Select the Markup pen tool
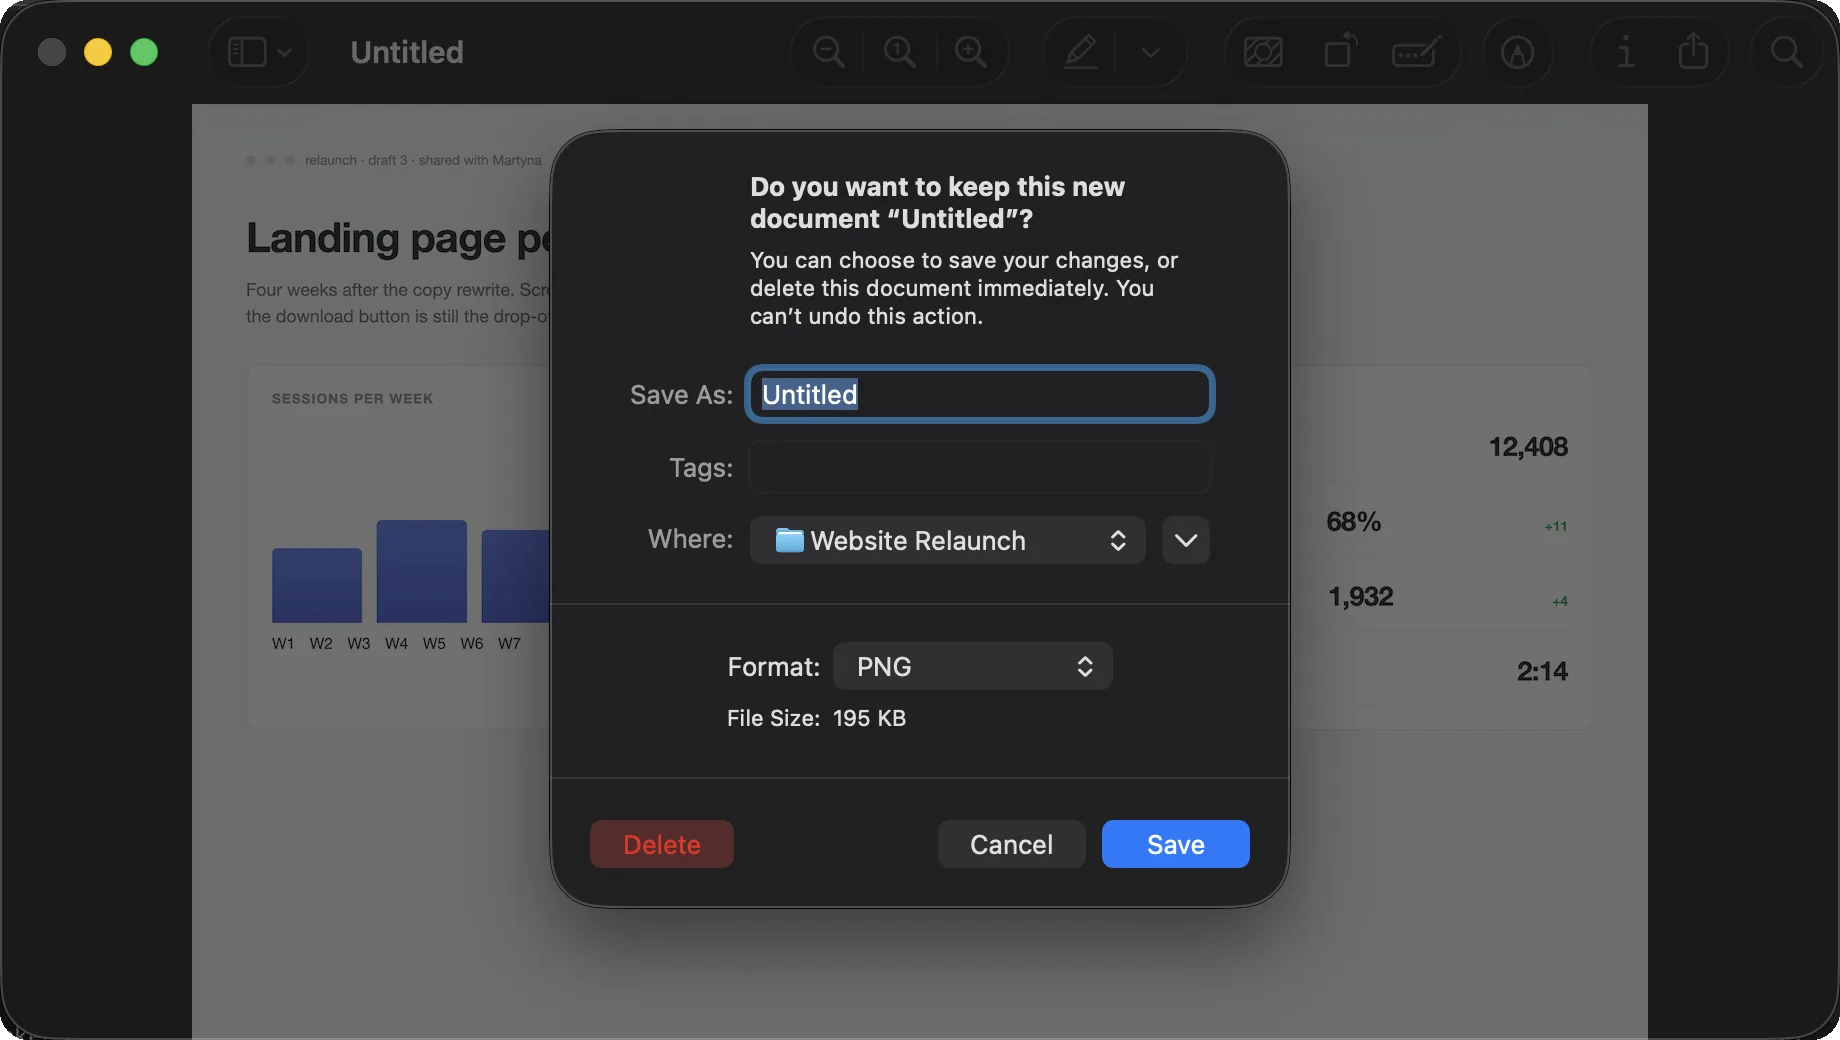The height and width of the screenshot is (1040, 1840). (x=1081, y=52)
